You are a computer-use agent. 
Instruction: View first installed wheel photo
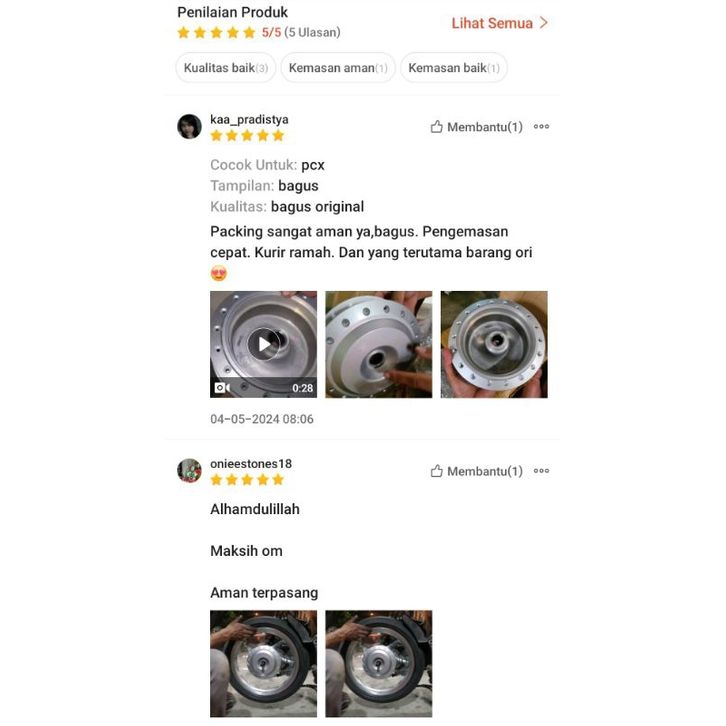tap(263, 663)
